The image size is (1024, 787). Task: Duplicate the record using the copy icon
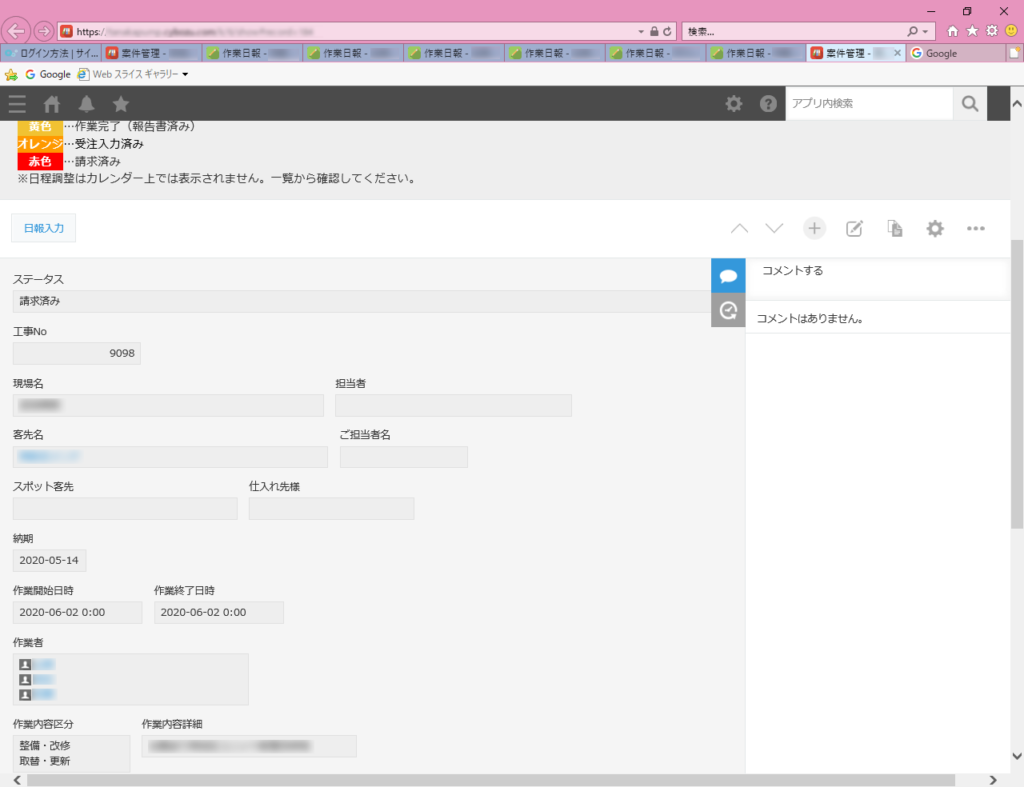coord(895,229)
